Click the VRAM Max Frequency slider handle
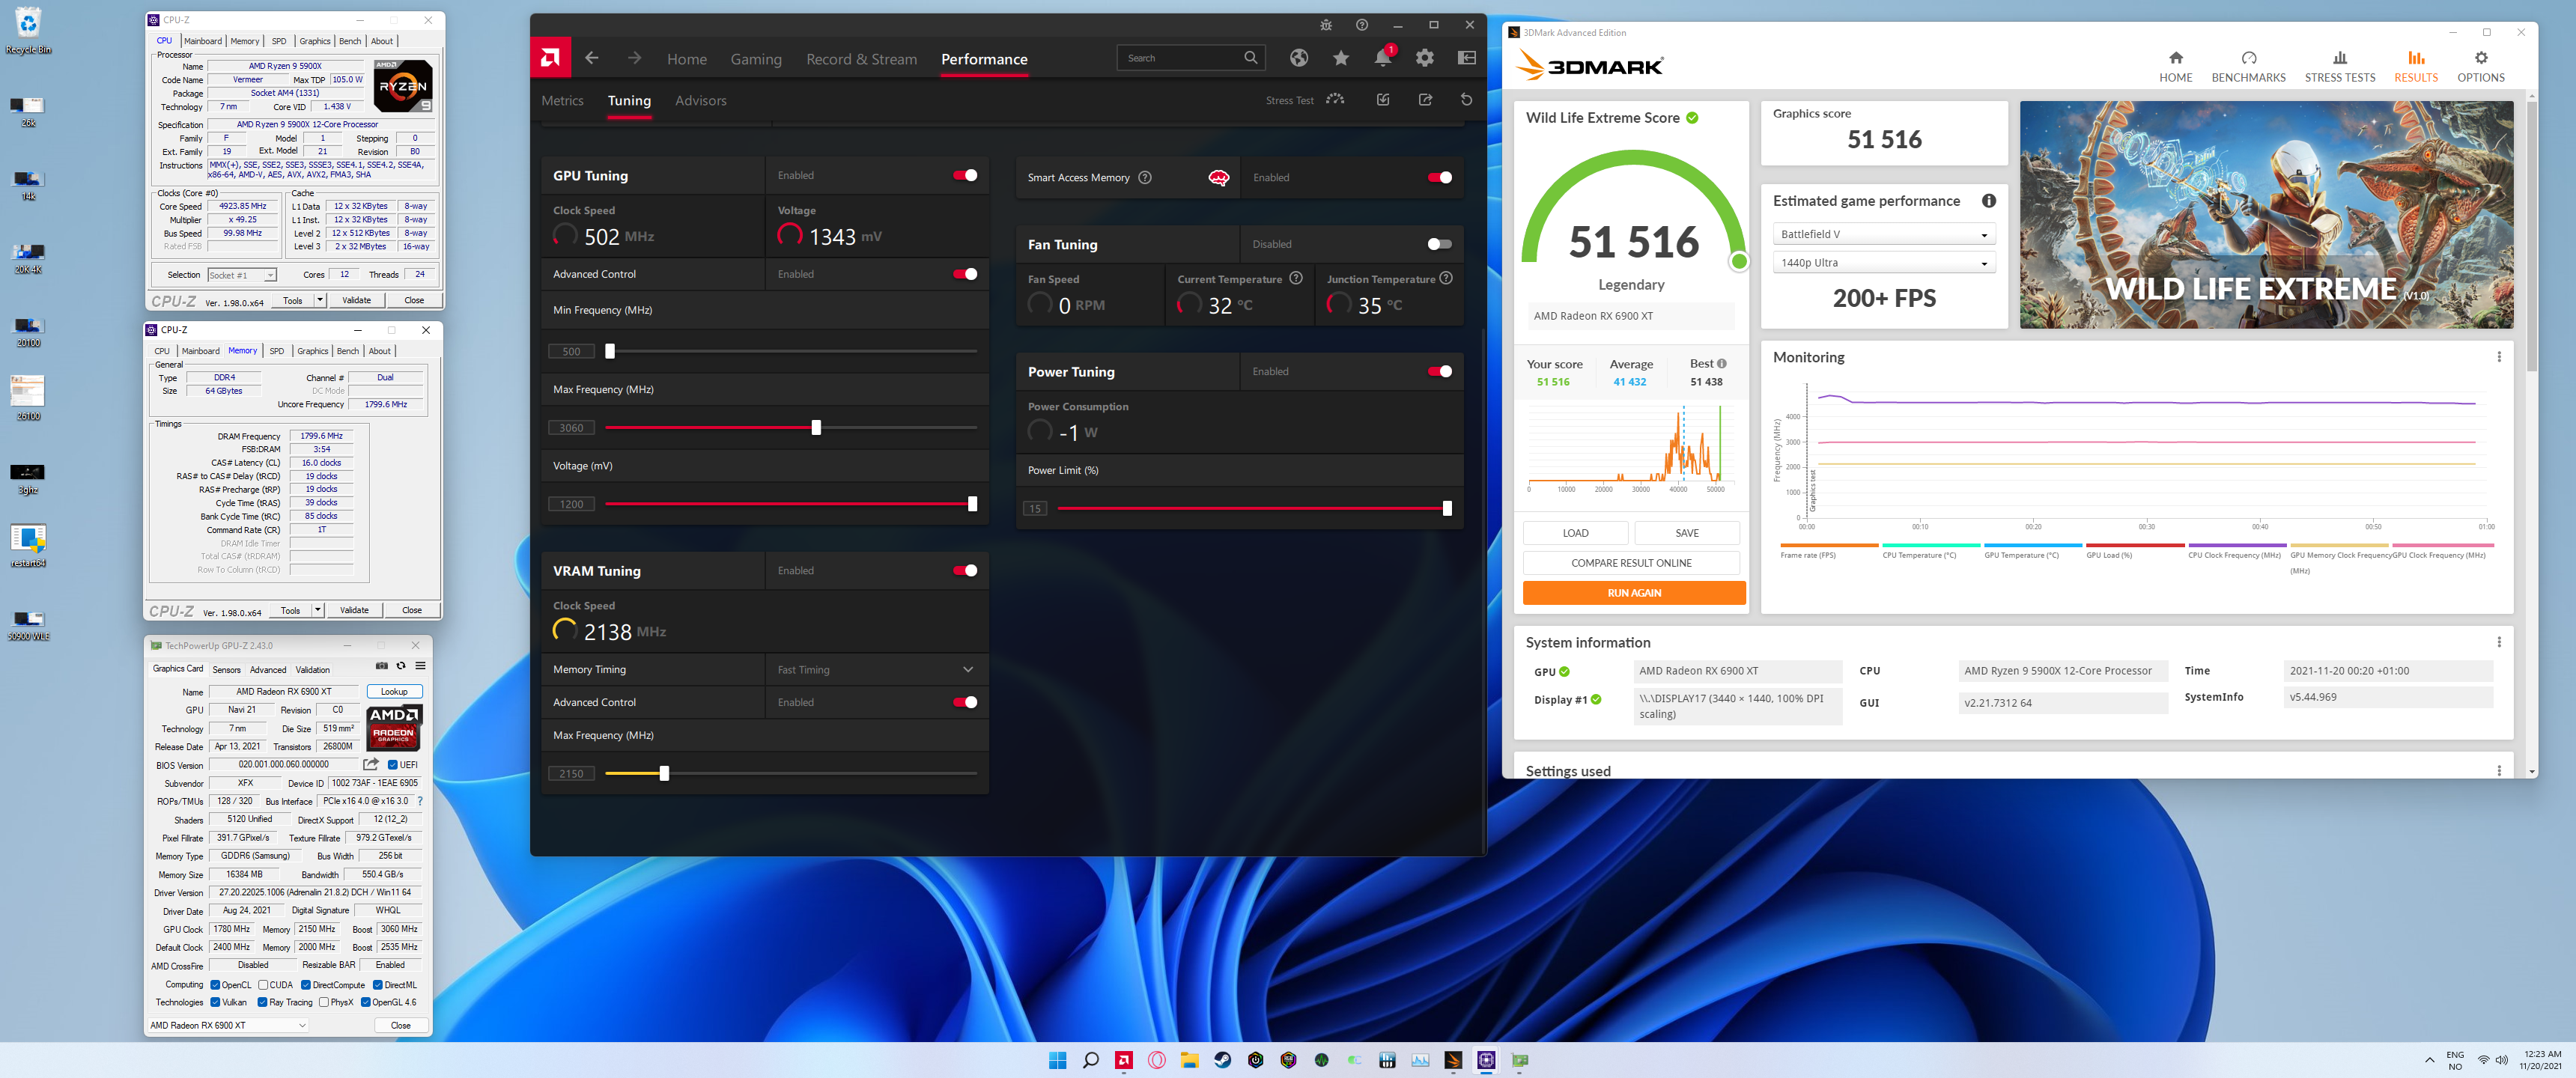Image resolution: width=2576 pixels, height=1078 pixels. click(664, 773)
